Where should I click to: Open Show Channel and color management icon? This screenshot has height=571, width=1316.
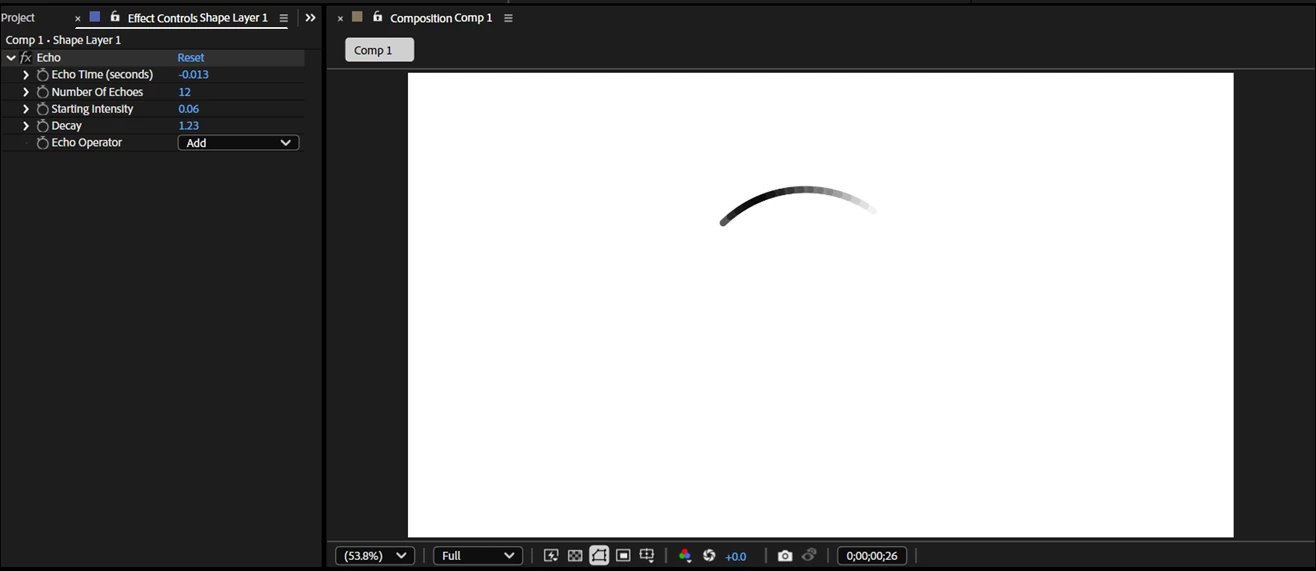pyautogui.click(x=685, y=556)
